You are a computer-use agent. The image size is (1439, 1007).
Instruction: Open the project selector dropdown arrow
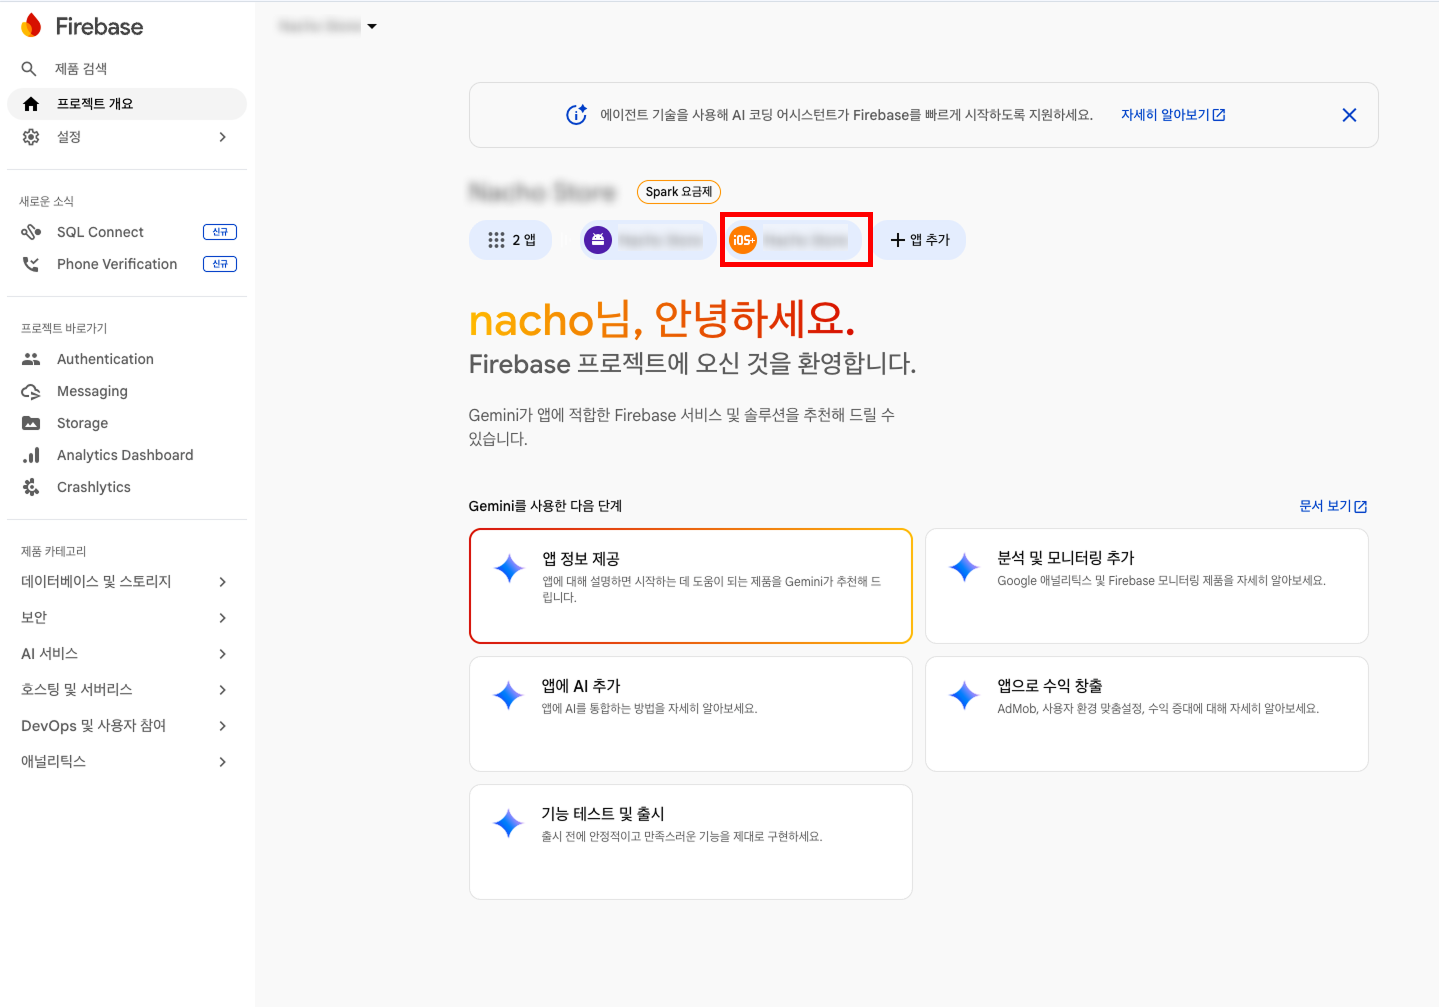pyautogui.click(x=372, y=27)
